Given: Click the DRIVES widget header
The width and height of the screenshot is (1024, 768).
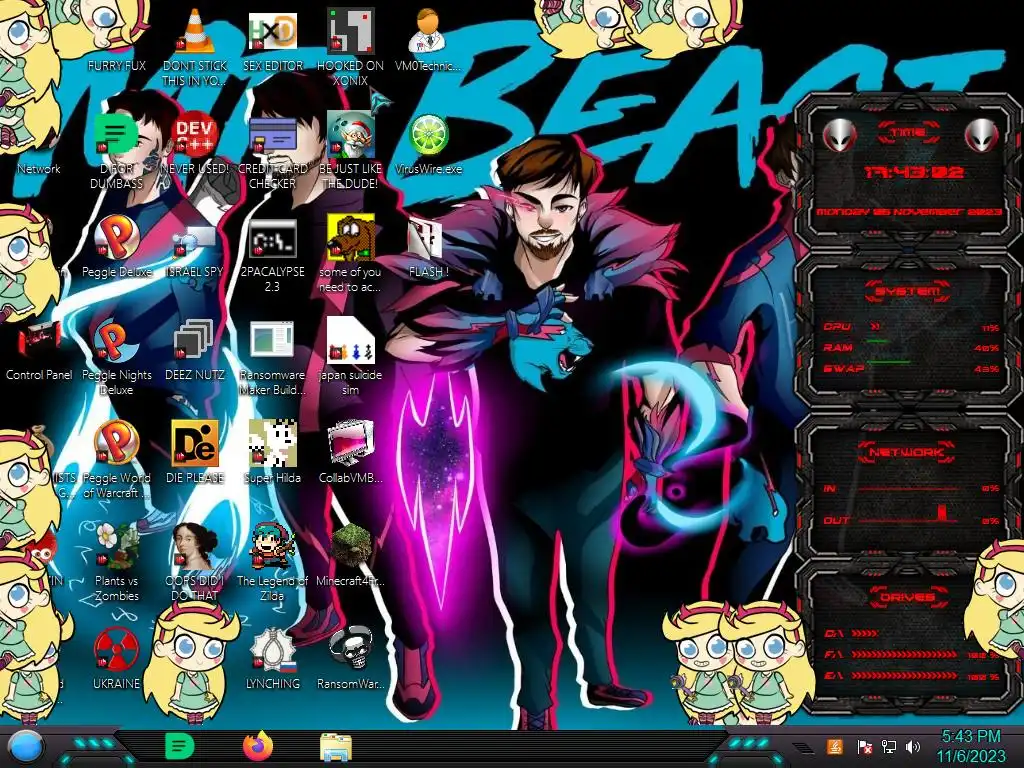Looking at the screenshot, I should [x=907, y=597].
